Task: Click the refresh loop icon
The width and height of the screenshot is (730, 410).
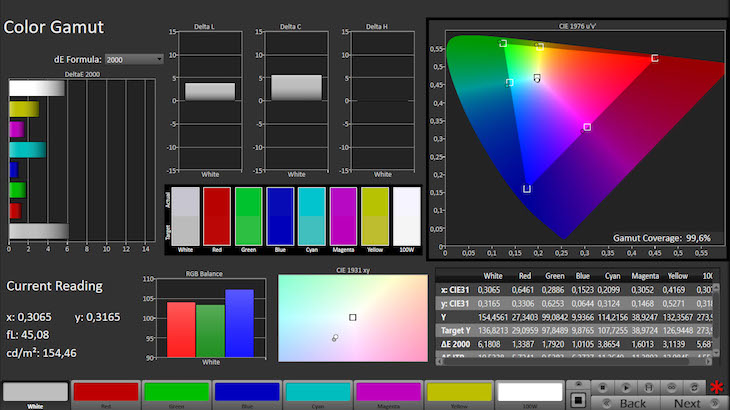Action: coord(694,387)
